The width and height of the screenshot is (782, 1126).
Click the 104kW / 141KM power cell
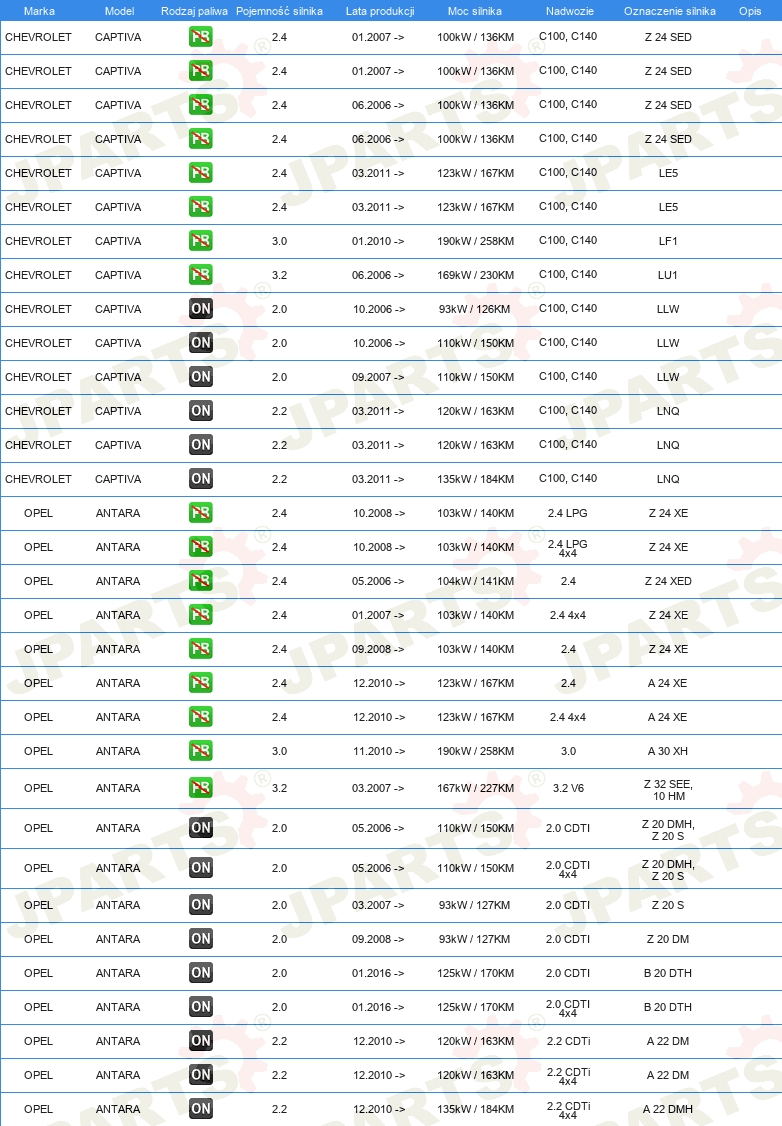coord(475,581)
